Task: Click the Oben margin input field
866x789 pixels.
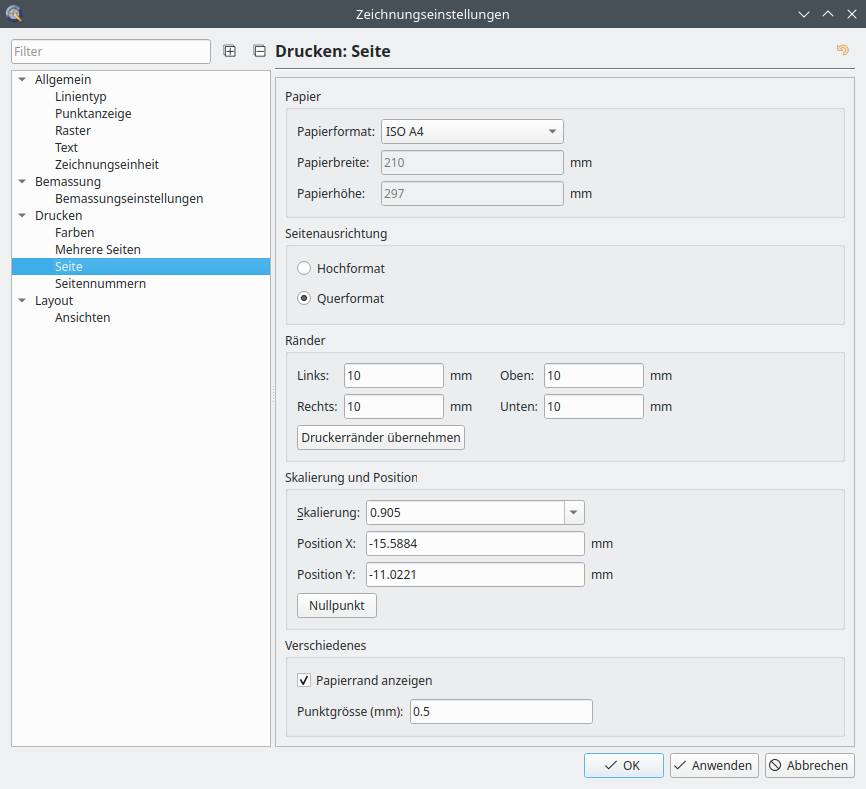Action: (x=594, y=375)
